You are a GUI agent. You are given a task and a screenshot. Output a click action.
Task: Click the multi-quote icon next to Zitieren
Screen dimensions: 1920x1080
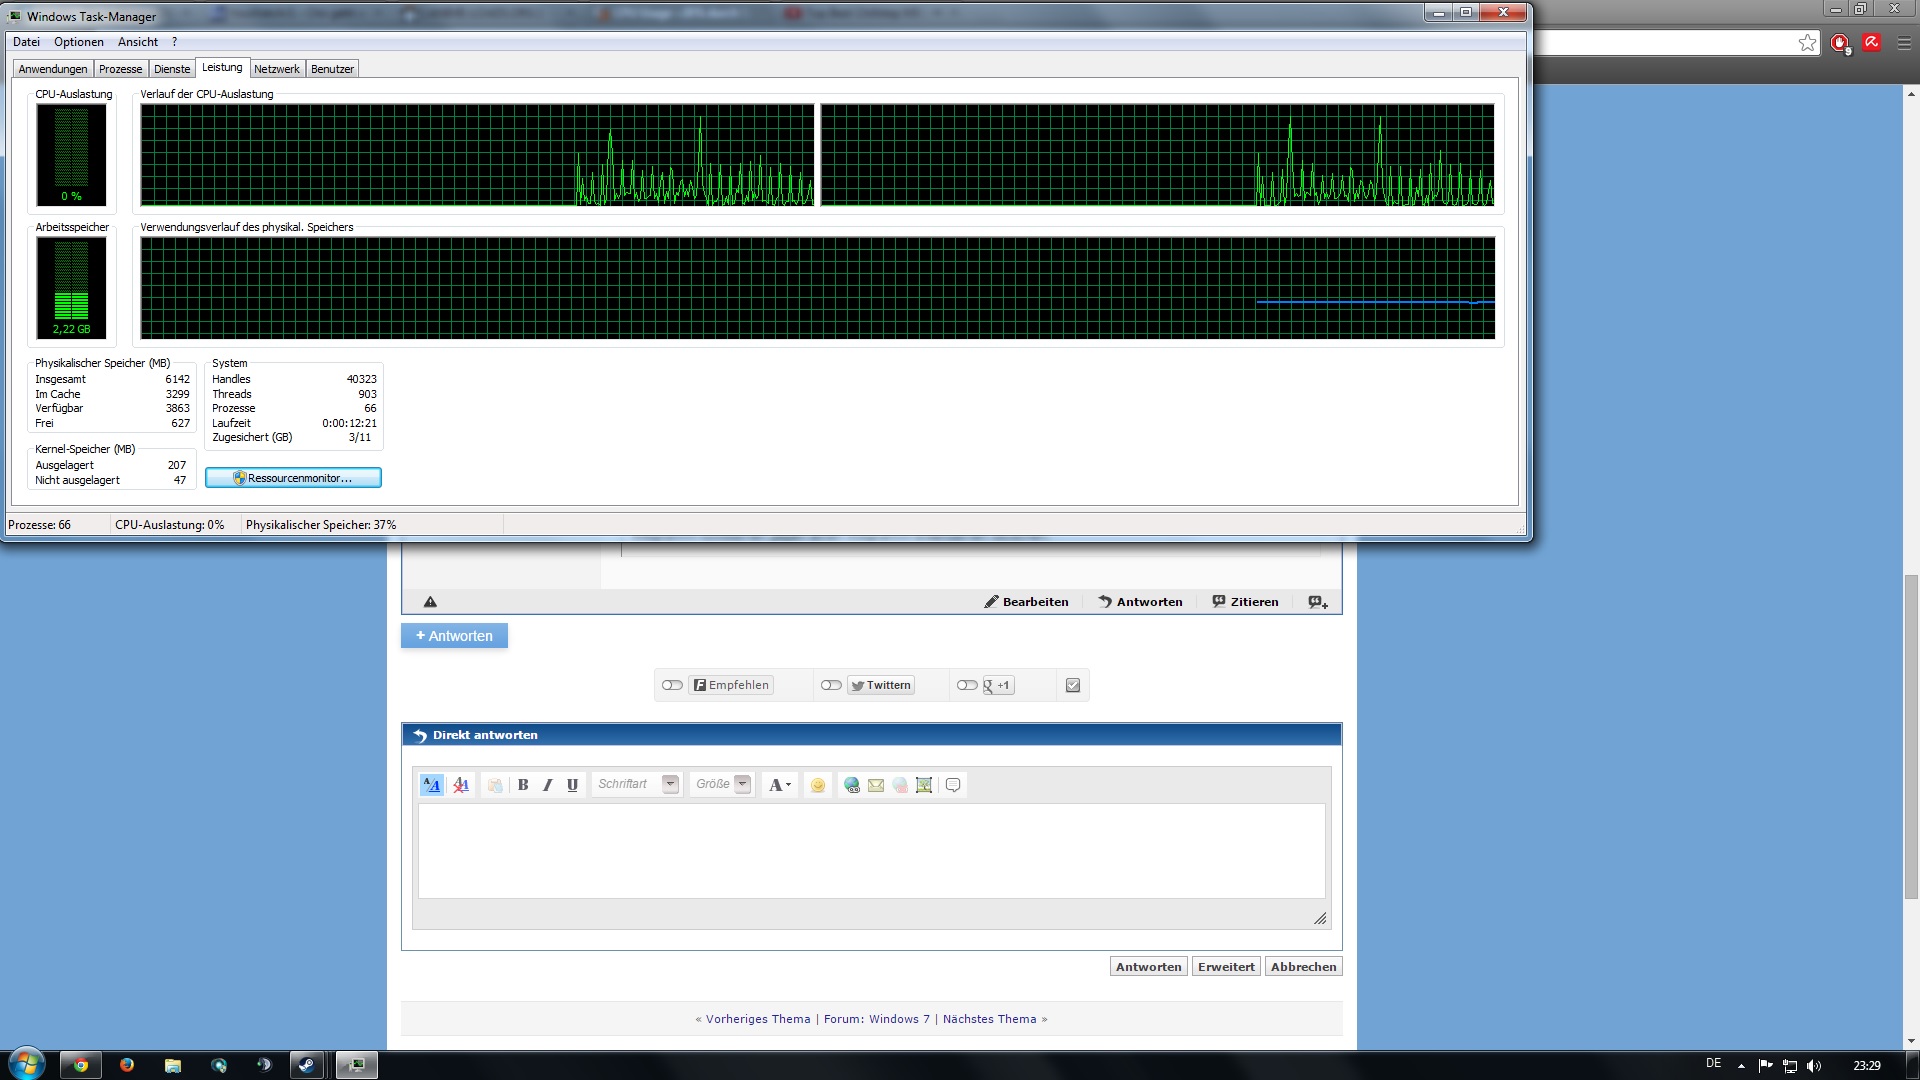[1318, 602]
